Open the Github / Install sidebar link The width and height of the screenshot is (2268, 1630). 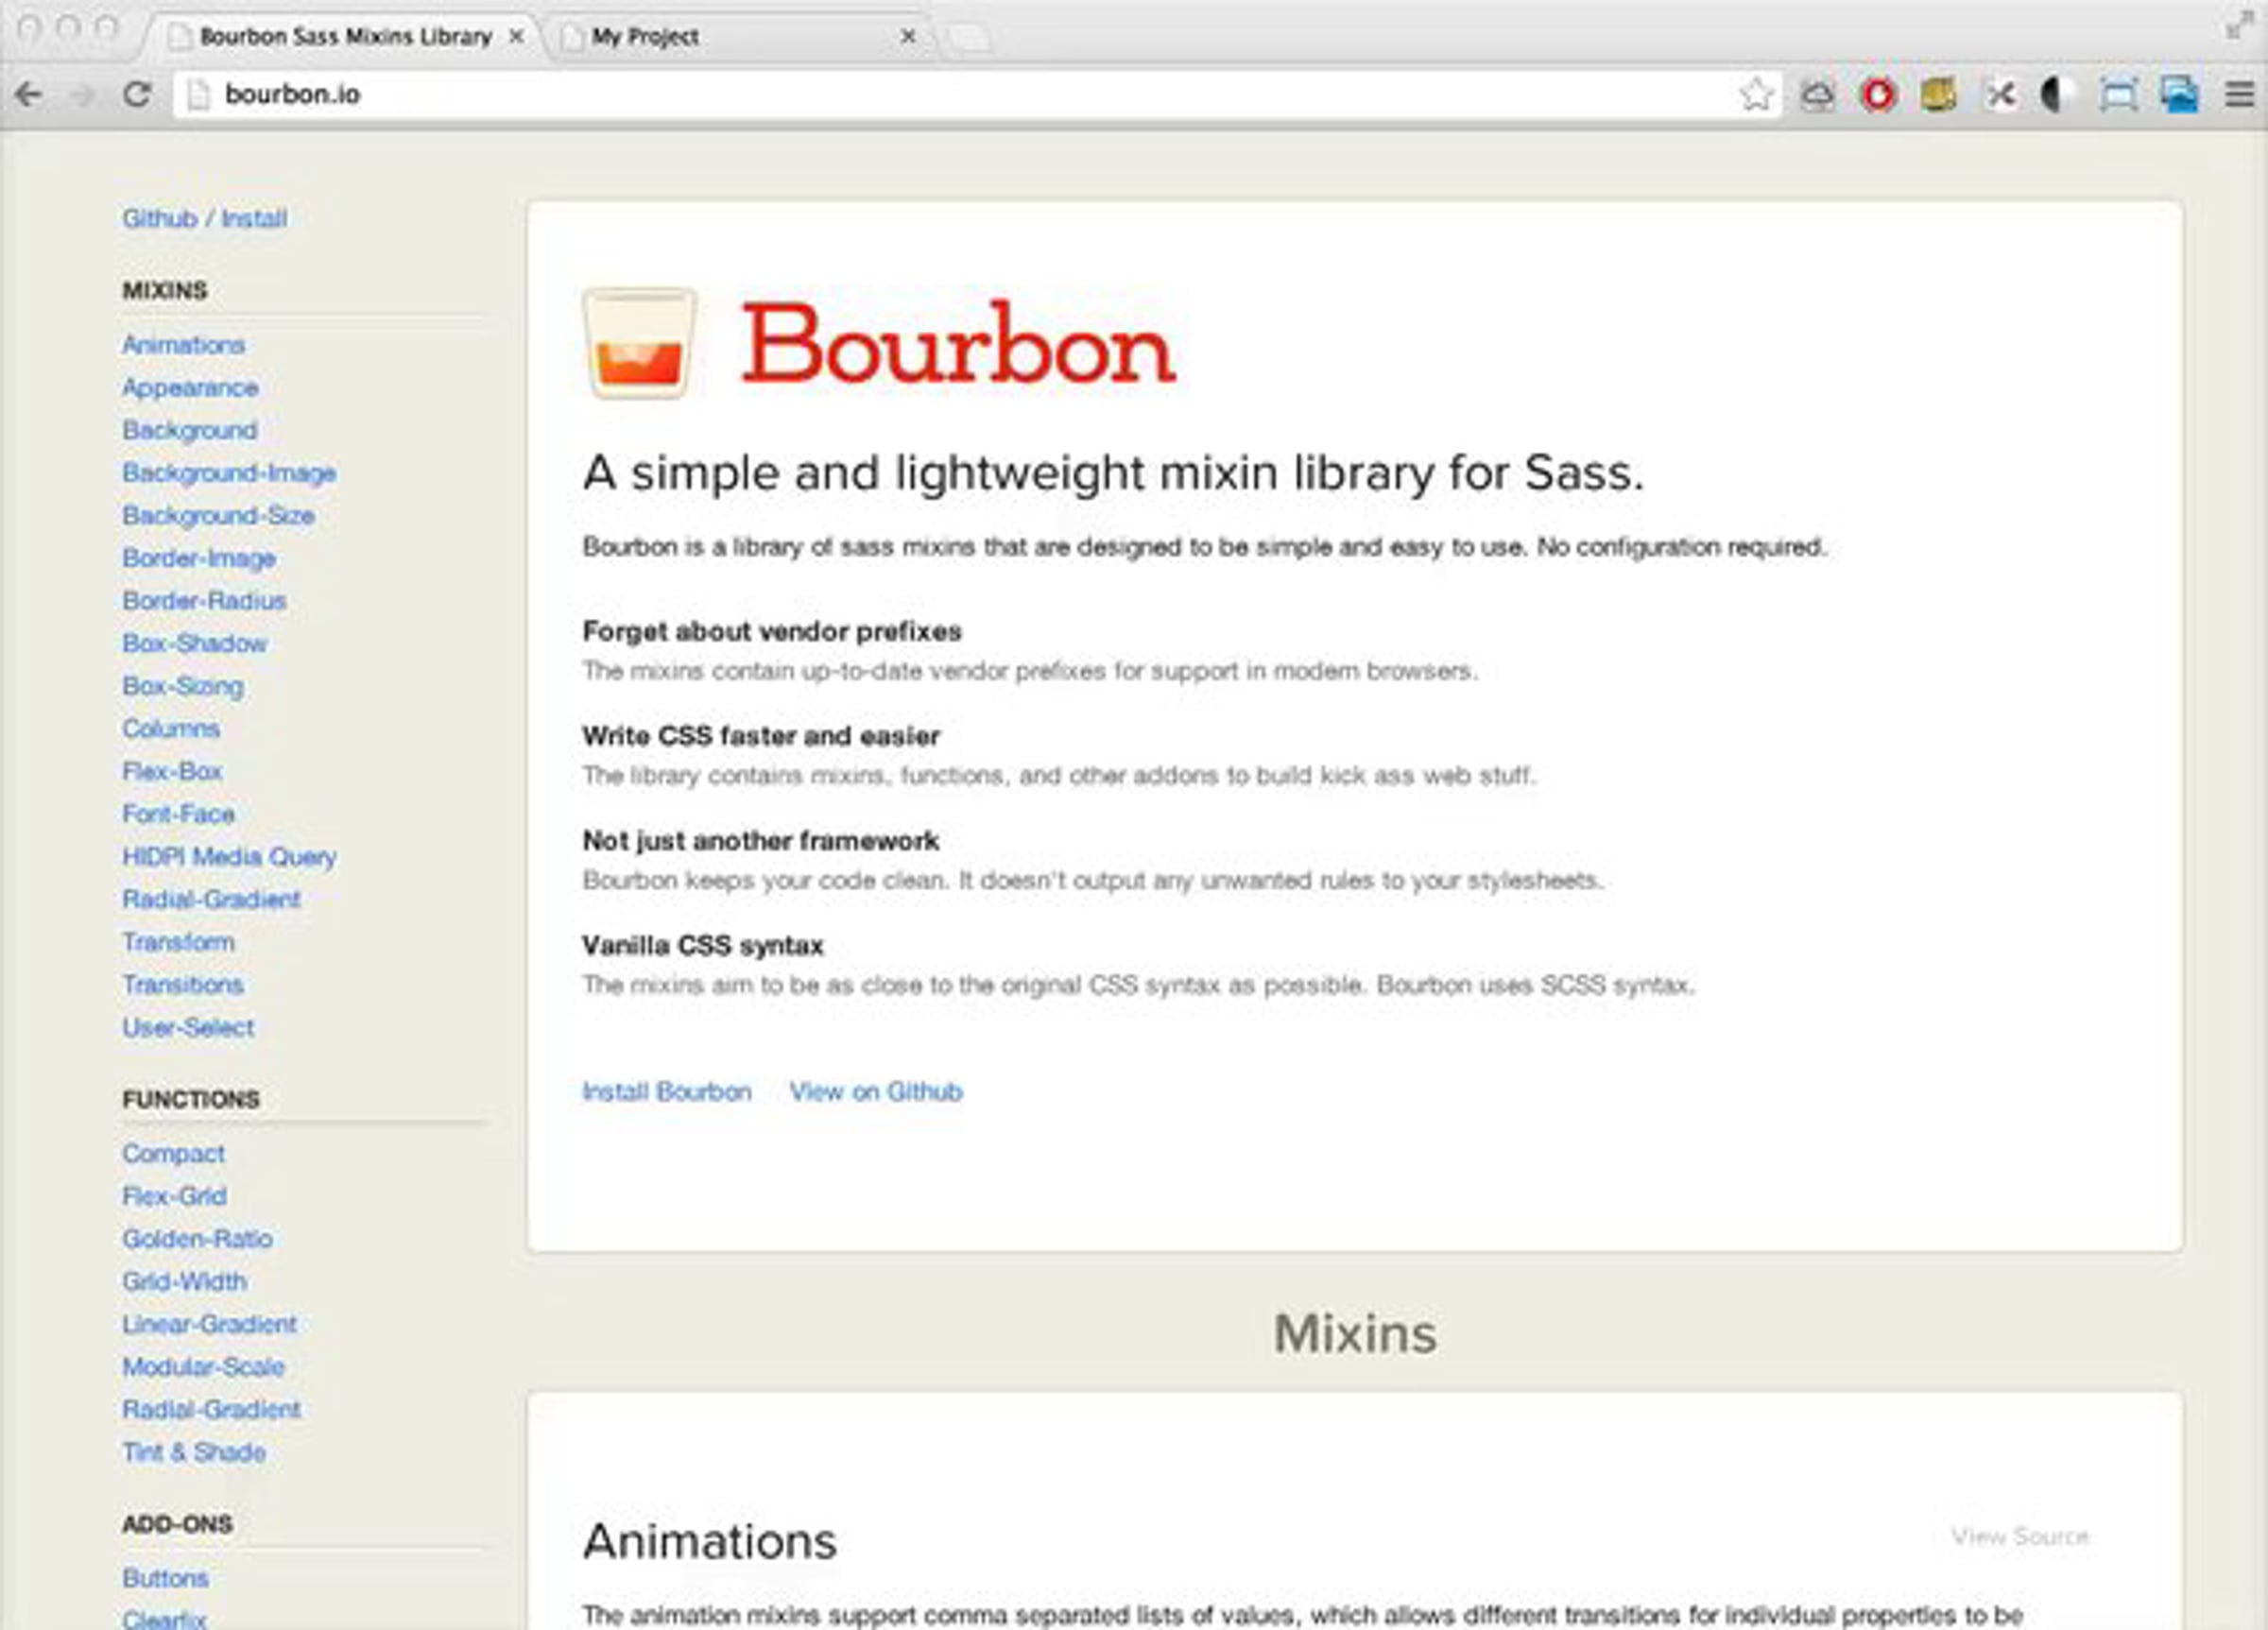(205, 218)
